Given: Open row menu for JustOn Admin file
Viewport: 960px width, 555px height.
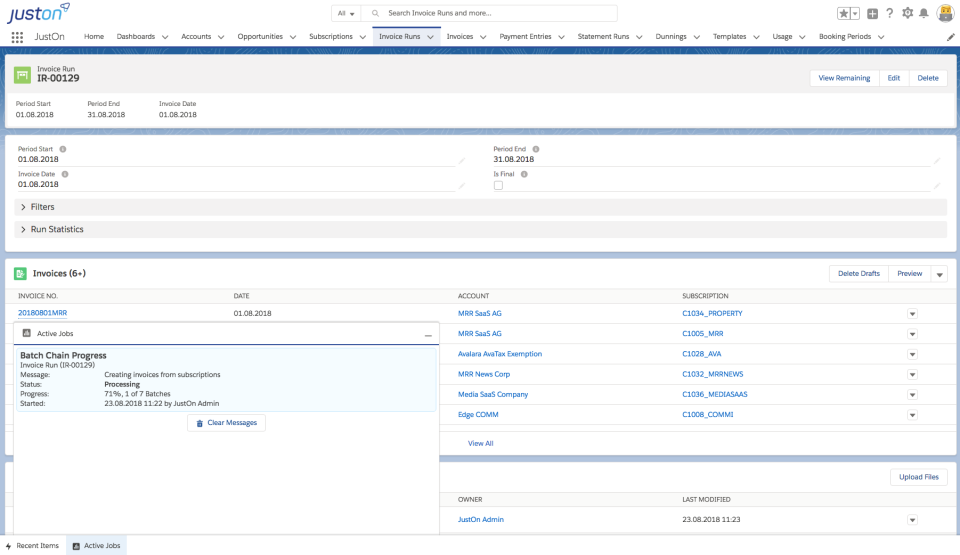Looking at the screenshot, I should point(912,520).
